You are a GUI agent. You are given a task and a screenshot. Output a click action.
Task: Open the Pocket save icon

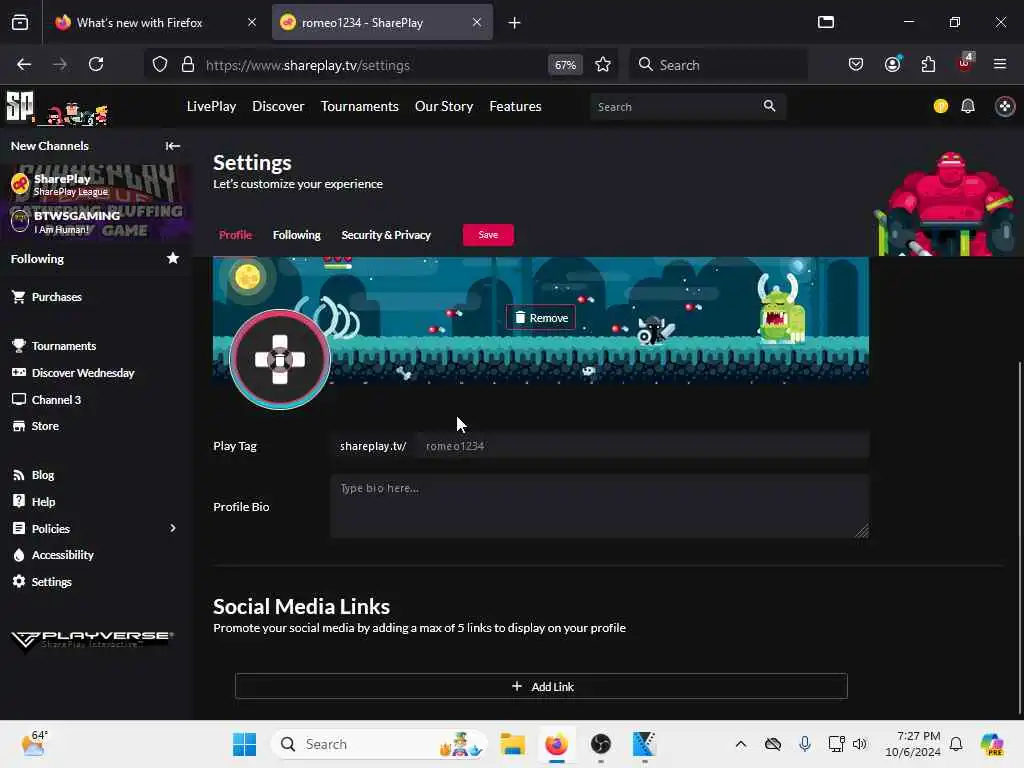(856, 64)
